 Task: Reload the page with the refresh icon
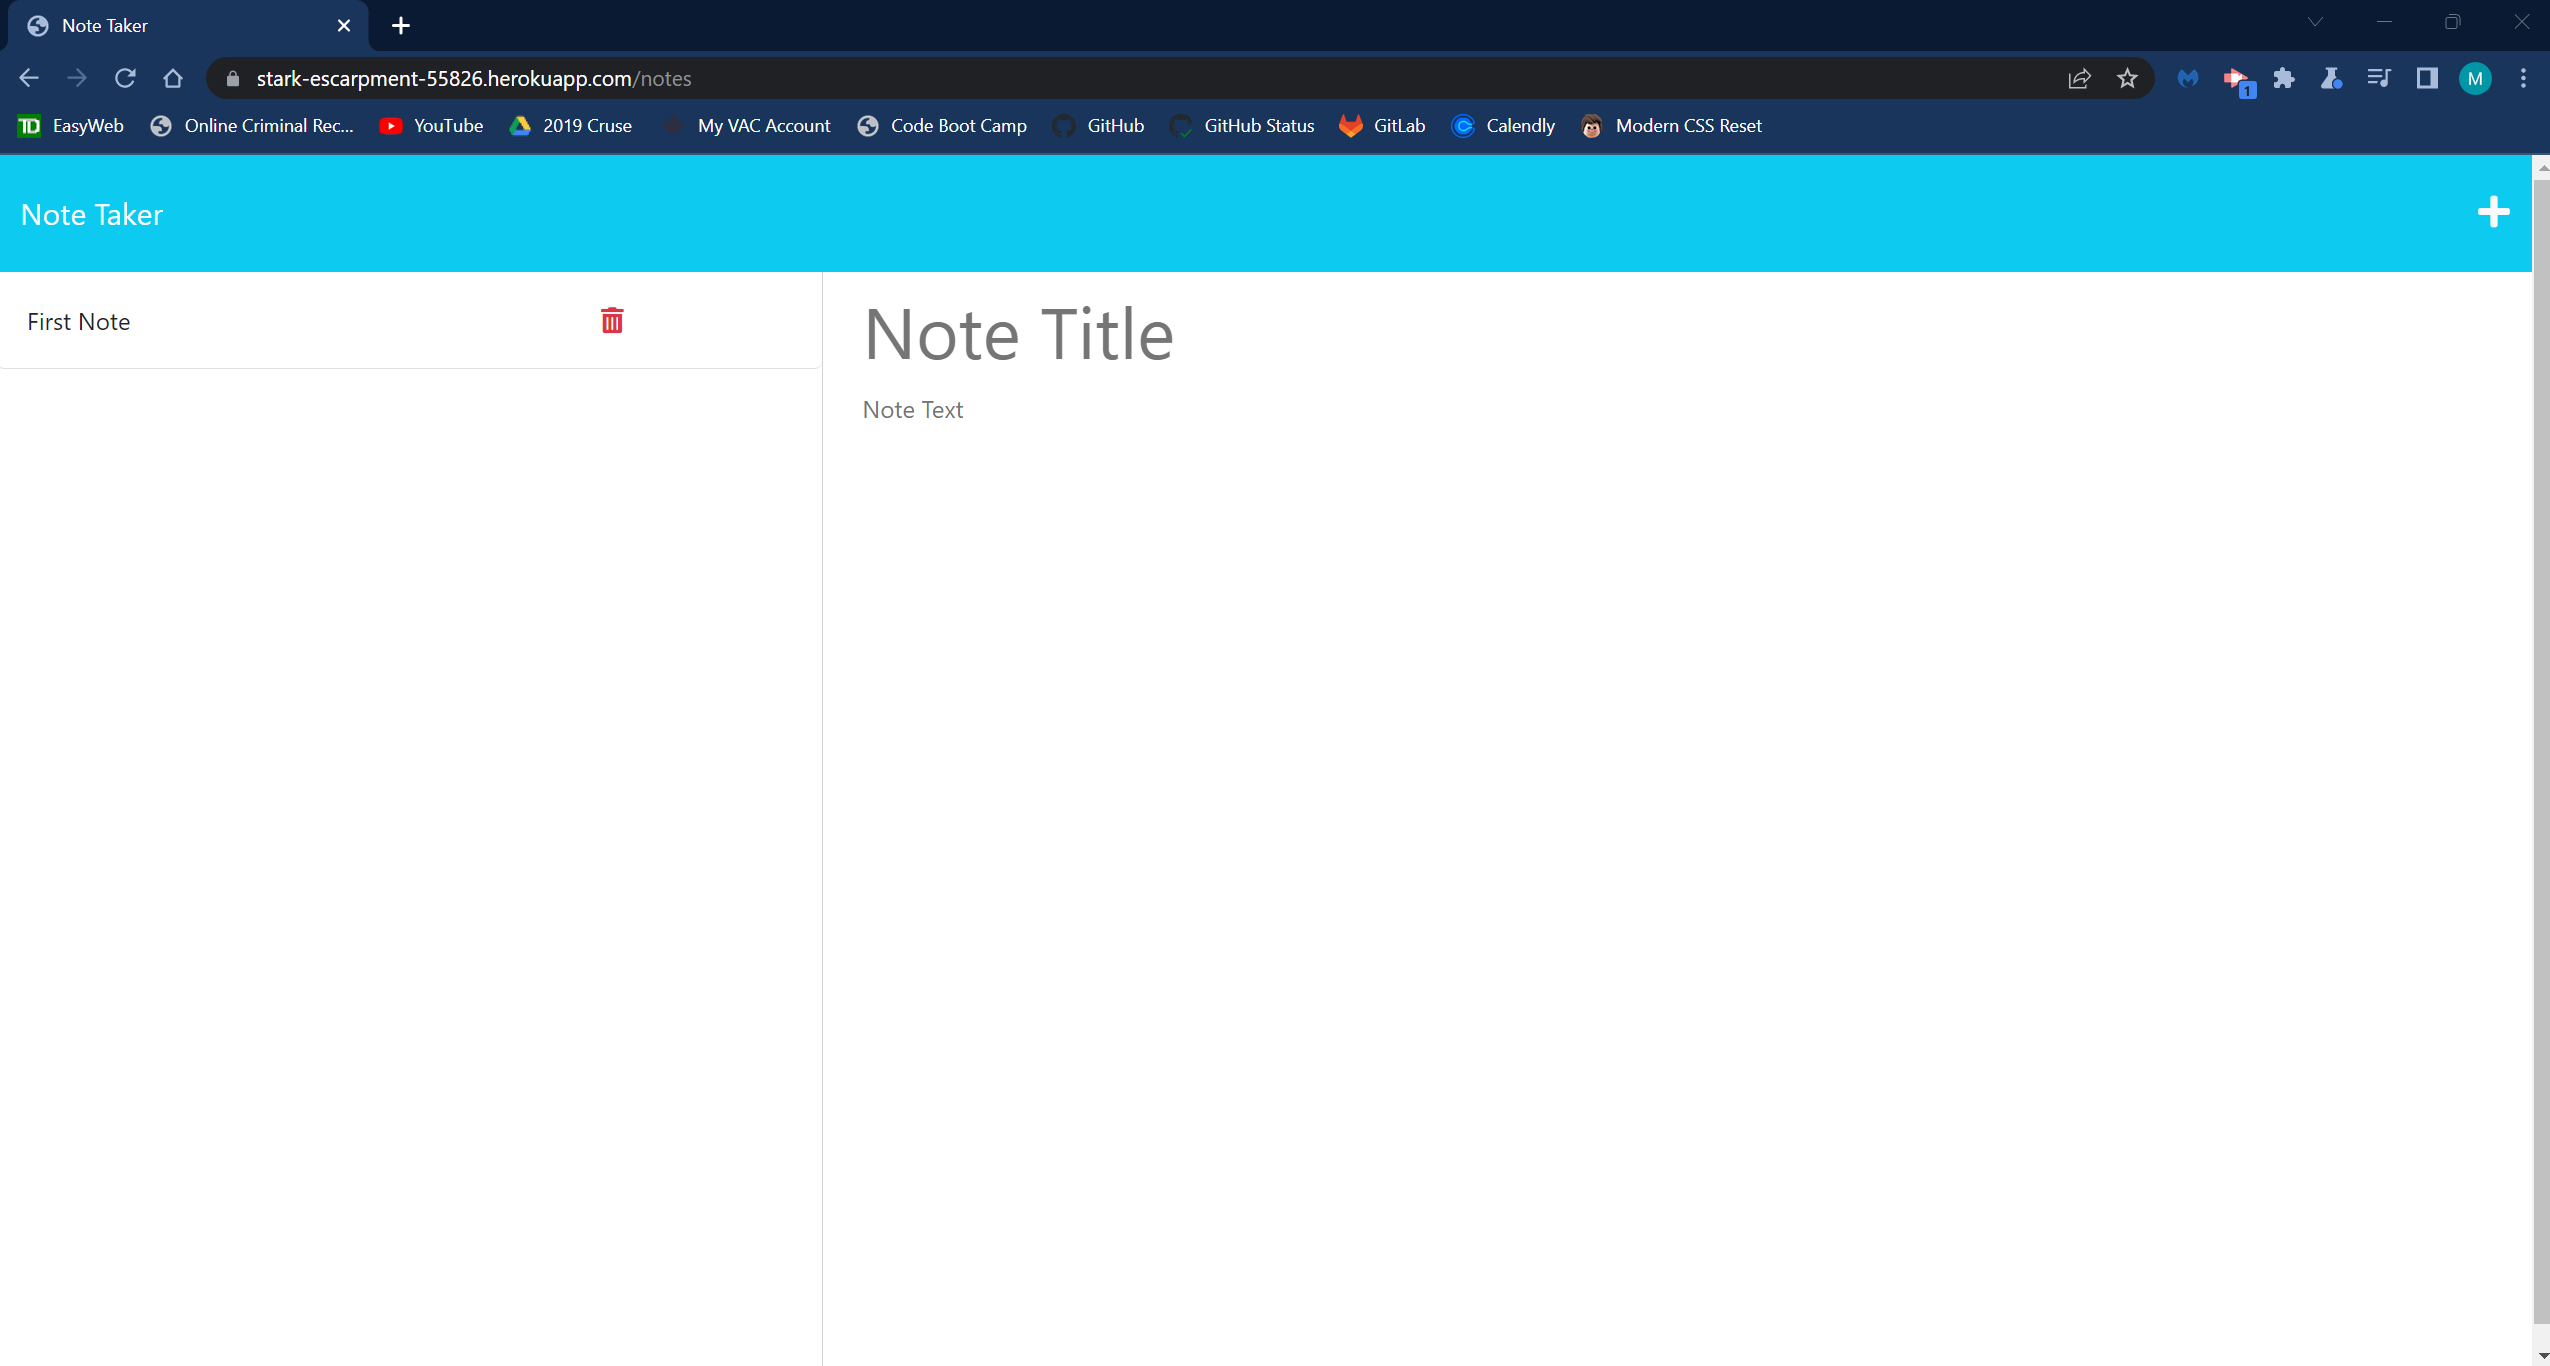click(124, 77)
